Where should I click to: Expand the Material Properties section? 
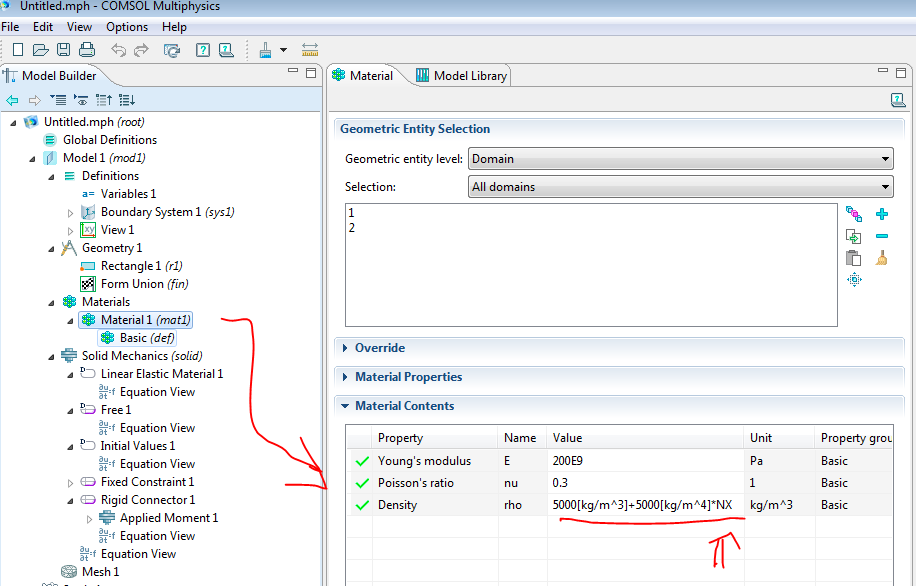(345, 377)
